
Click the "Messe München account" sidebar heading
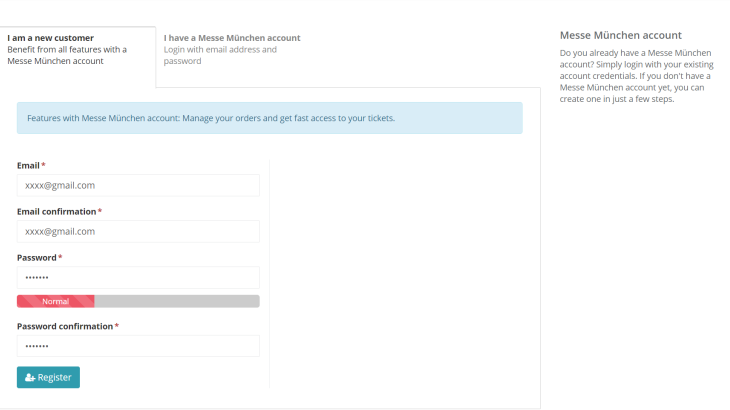(621, 35)
